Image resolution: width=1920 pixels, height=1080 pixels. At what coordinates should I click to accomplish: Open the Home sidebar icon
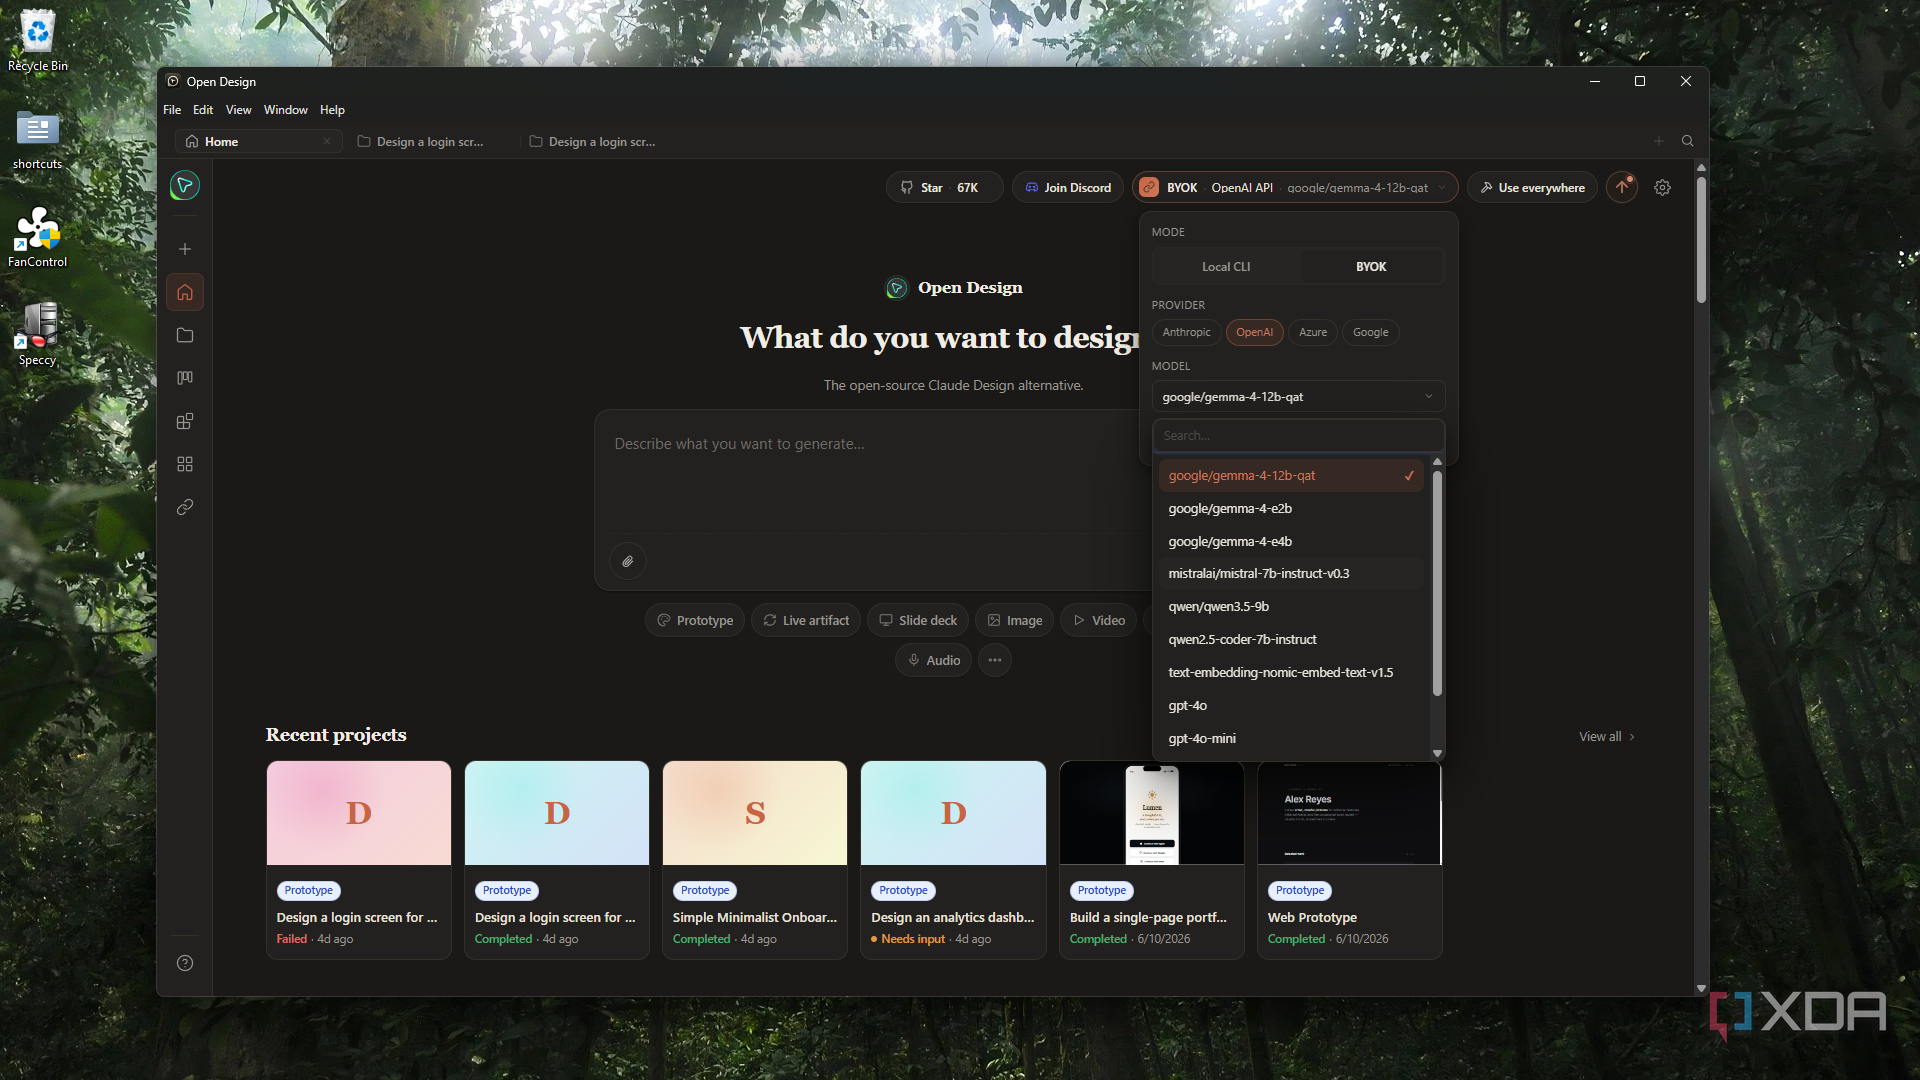(x=185, y=292)
